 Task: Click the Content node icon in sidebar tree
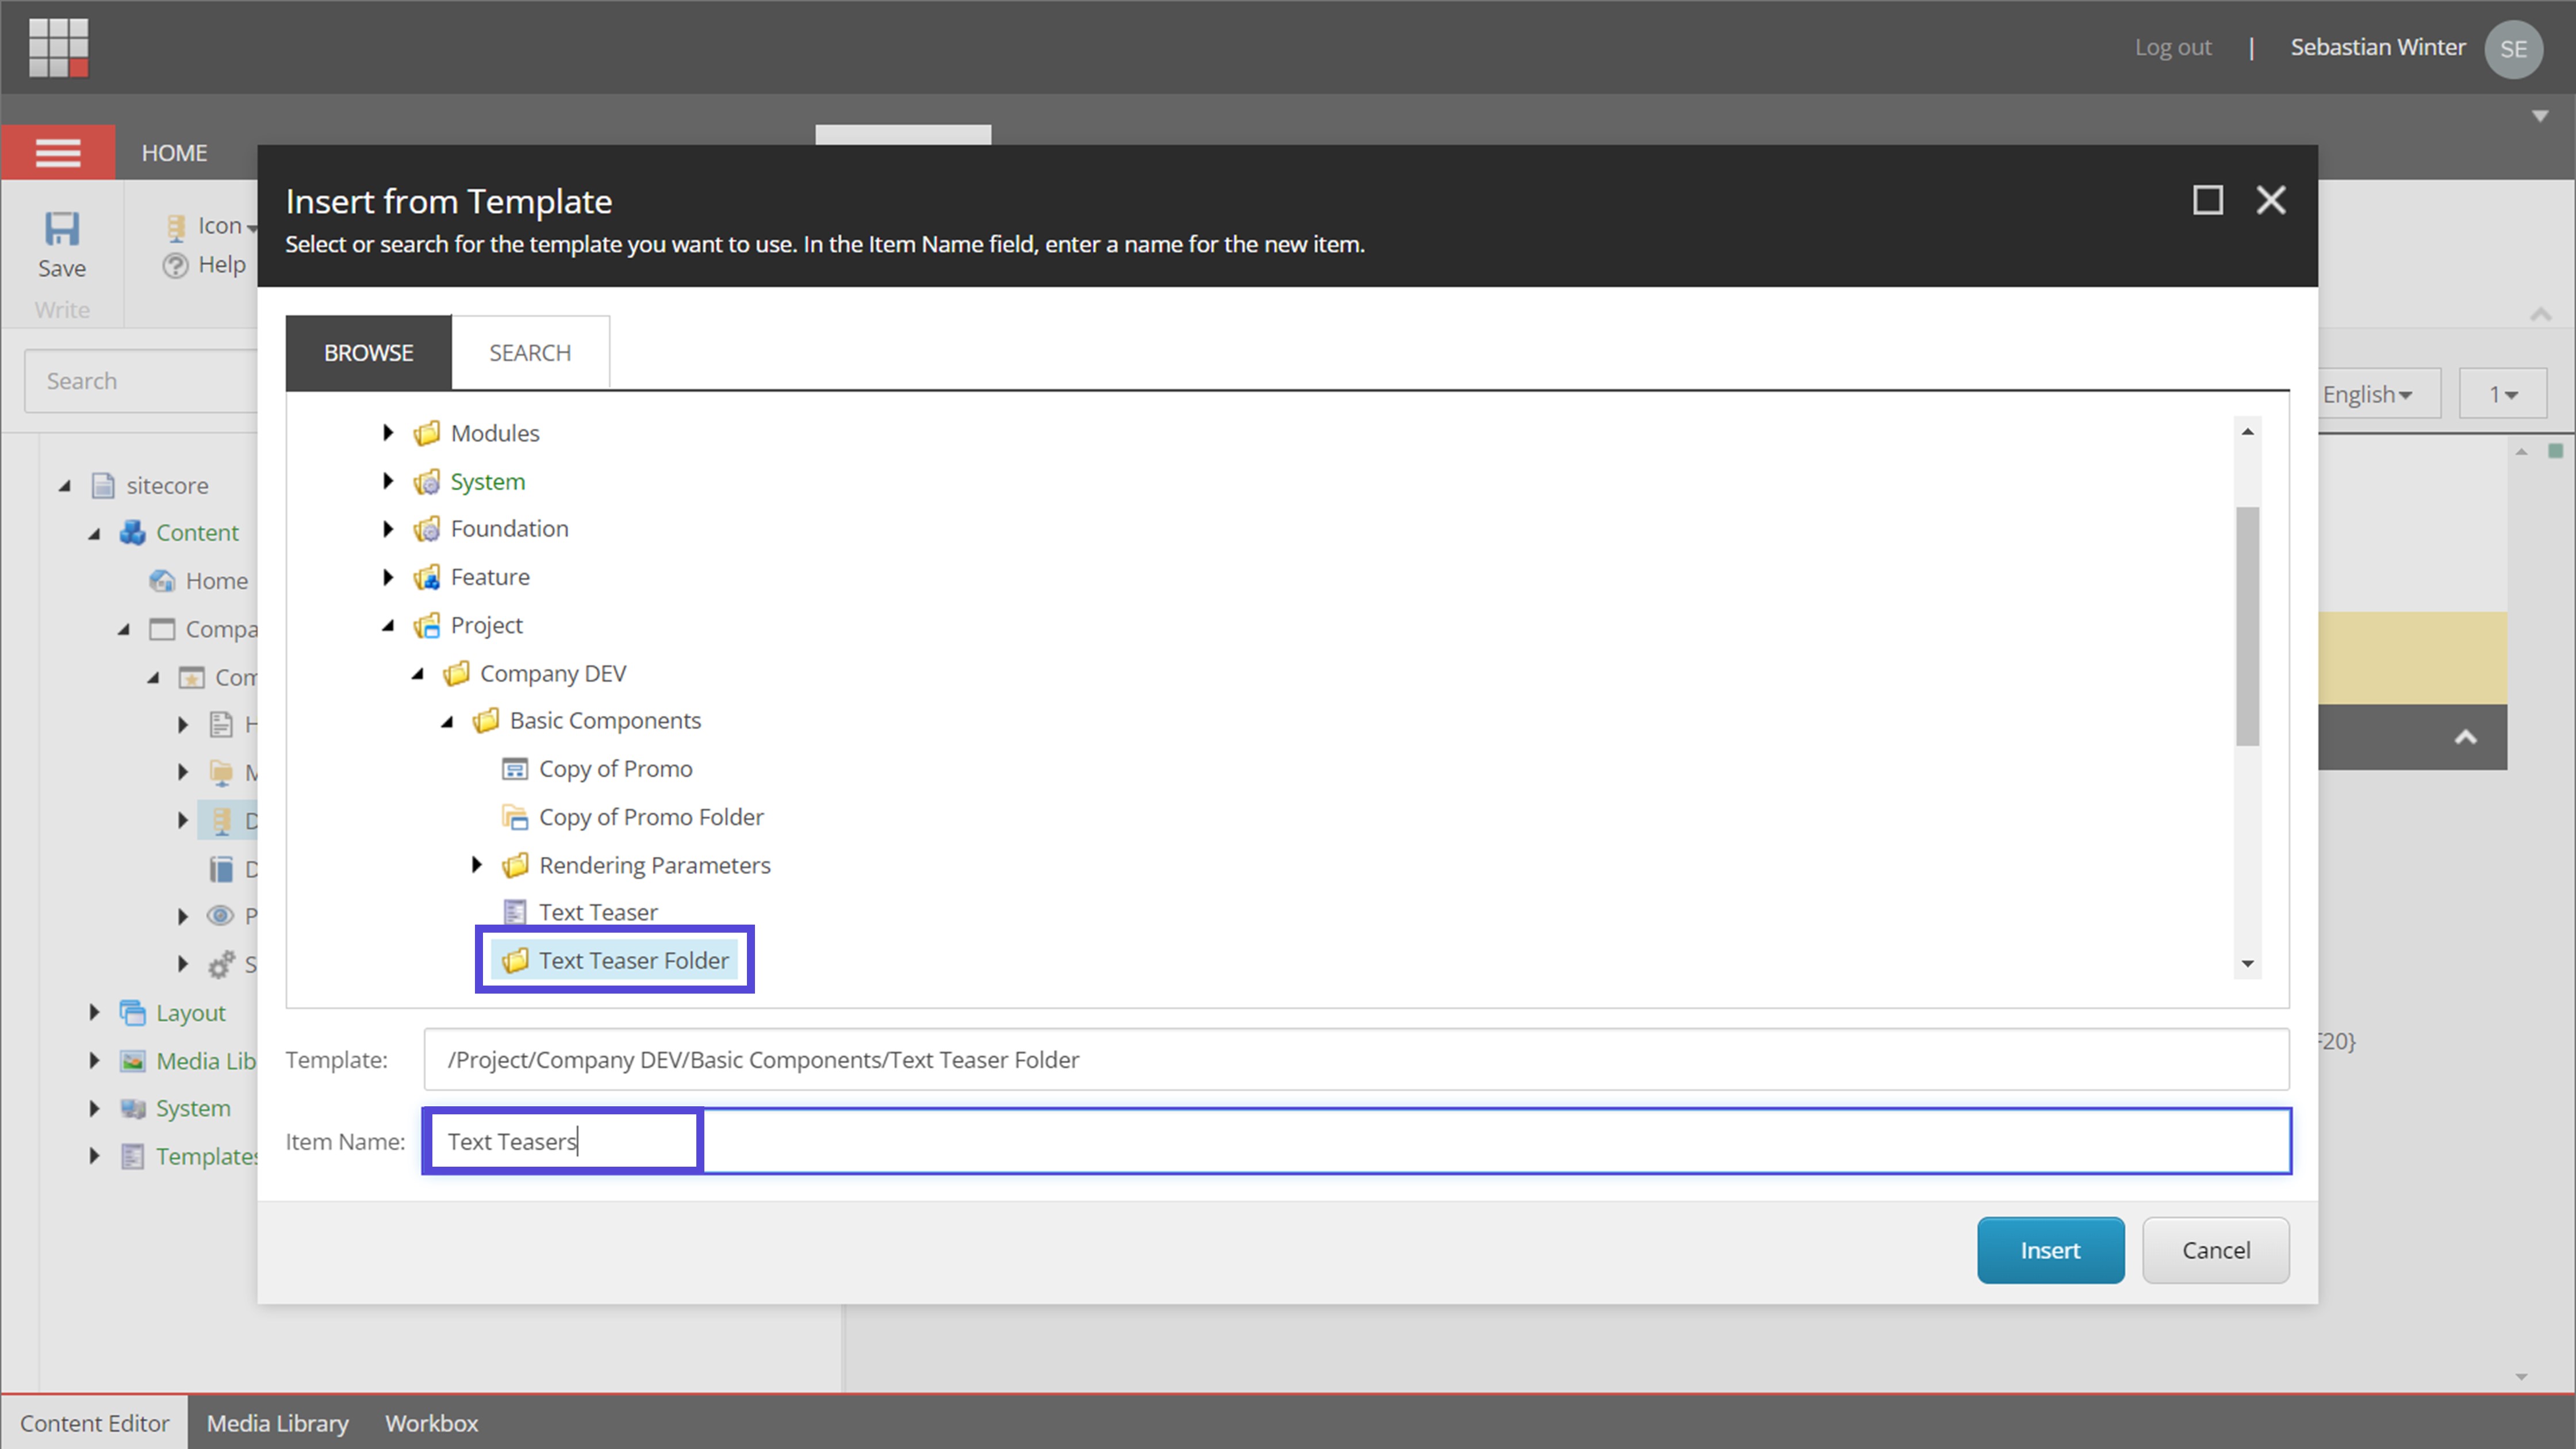[x=132, y=532]
